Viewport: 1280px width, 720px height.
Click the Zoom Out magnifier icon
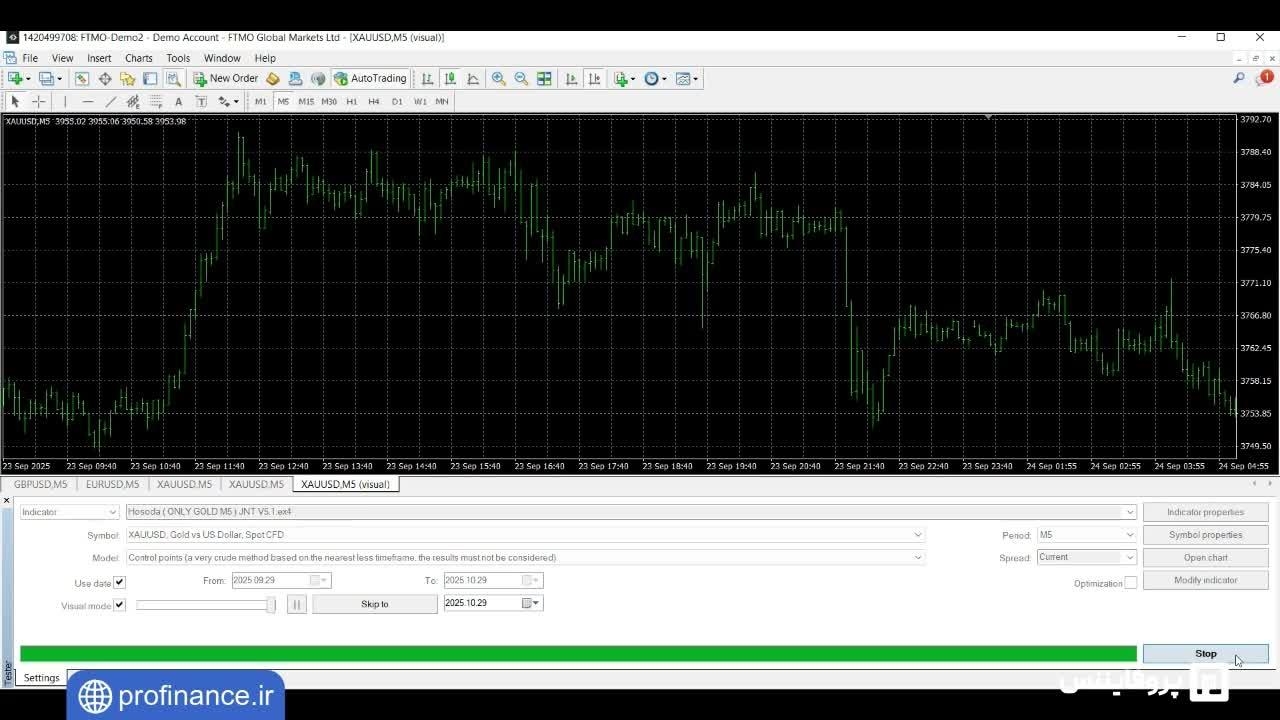tap(521, 78)
